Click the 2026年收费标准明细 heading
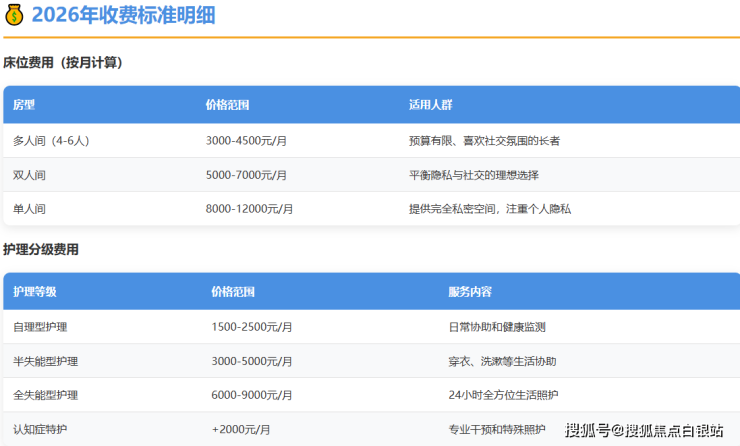Screen dimensions: 740x446 122,15
